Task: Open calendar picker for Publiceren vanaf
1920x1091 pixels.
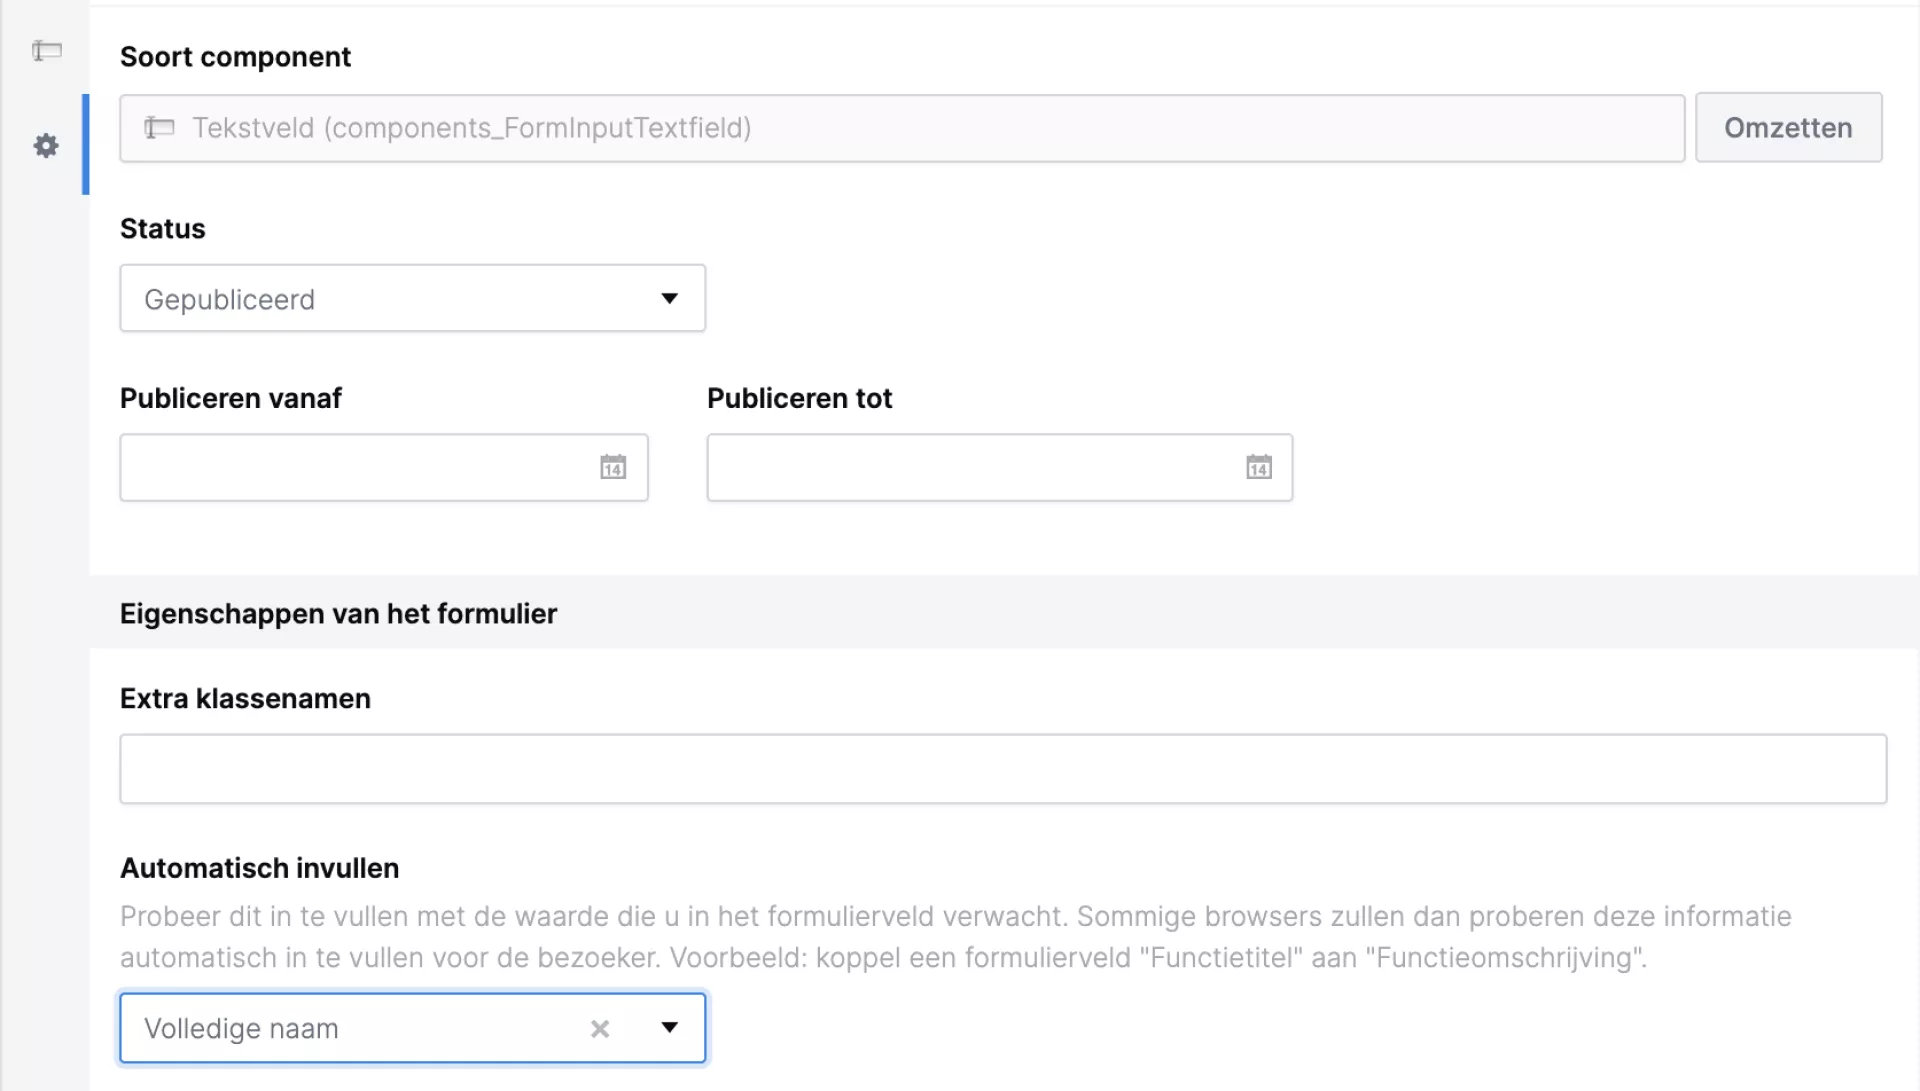Action: tap(613, 467)
